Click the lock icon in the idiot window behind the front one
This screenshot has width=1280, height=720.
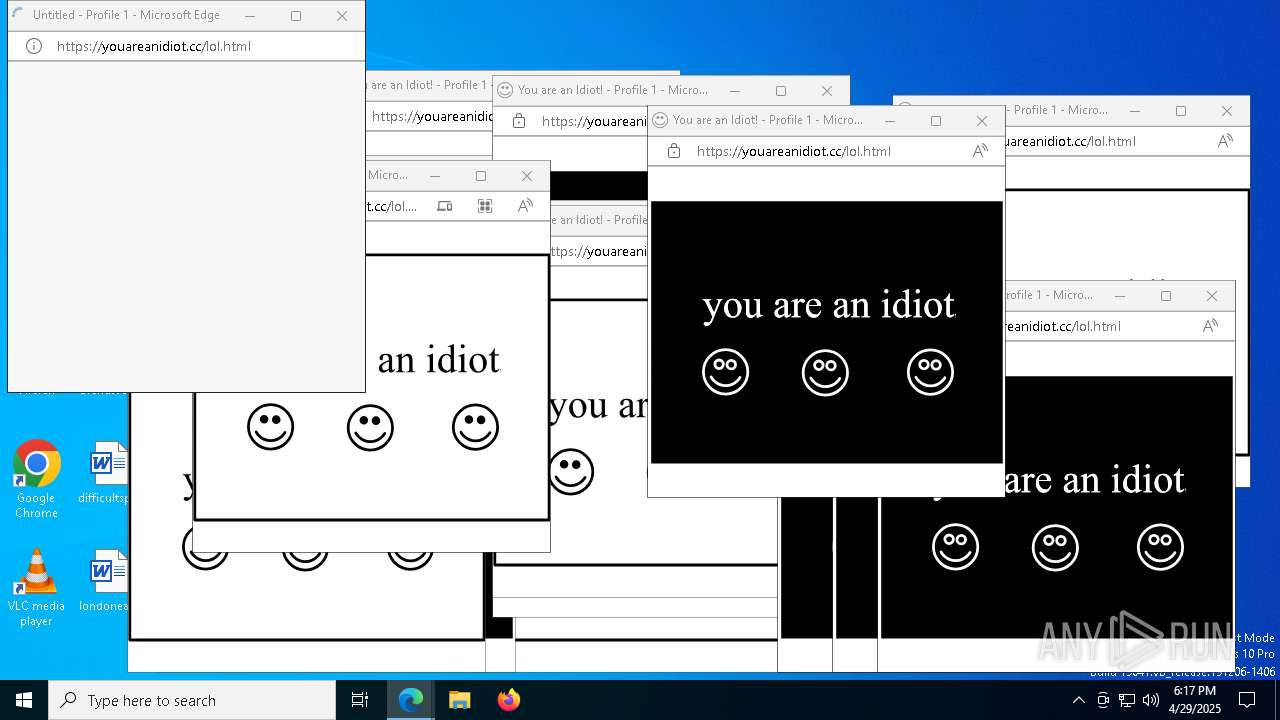[x=519, y=121]
